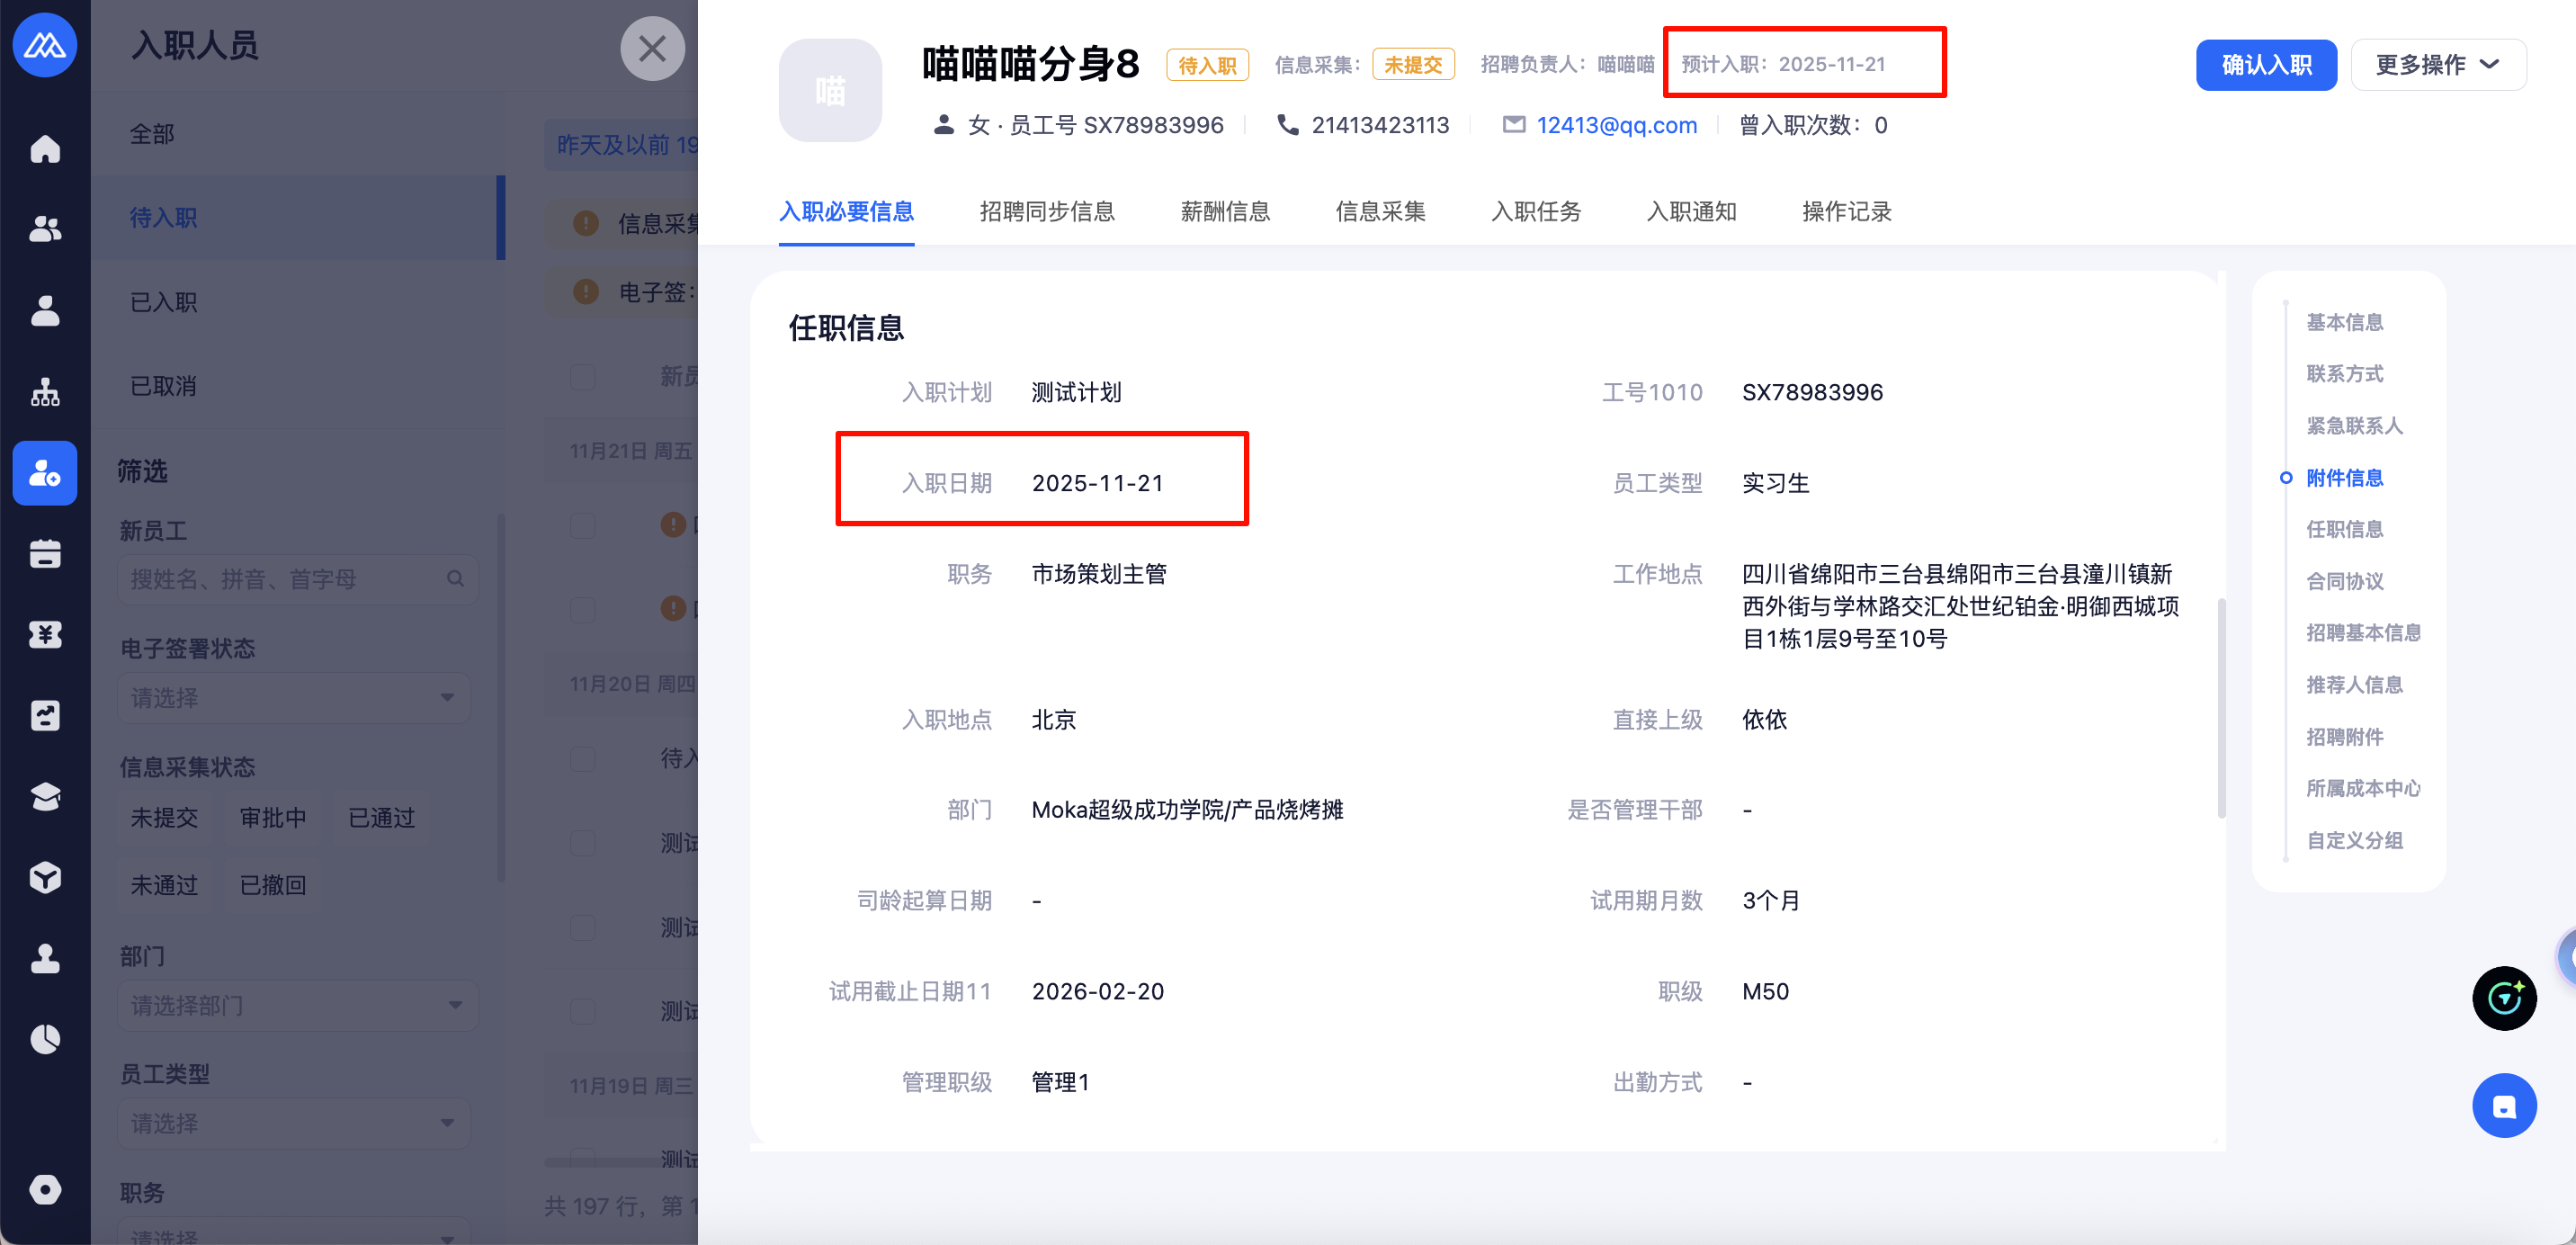Click the 确认入职 button
This screenshot has width=2576, height=1245.
(x=2265, y=65)
